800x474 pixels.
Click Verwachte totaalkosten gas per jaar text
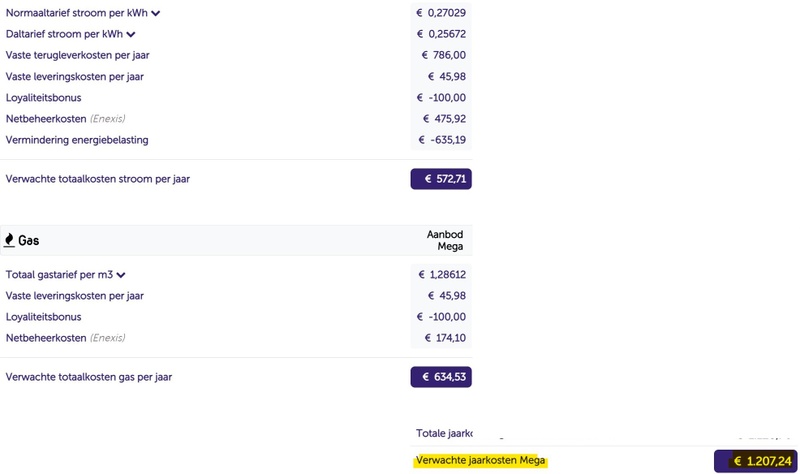pos(89,377)
